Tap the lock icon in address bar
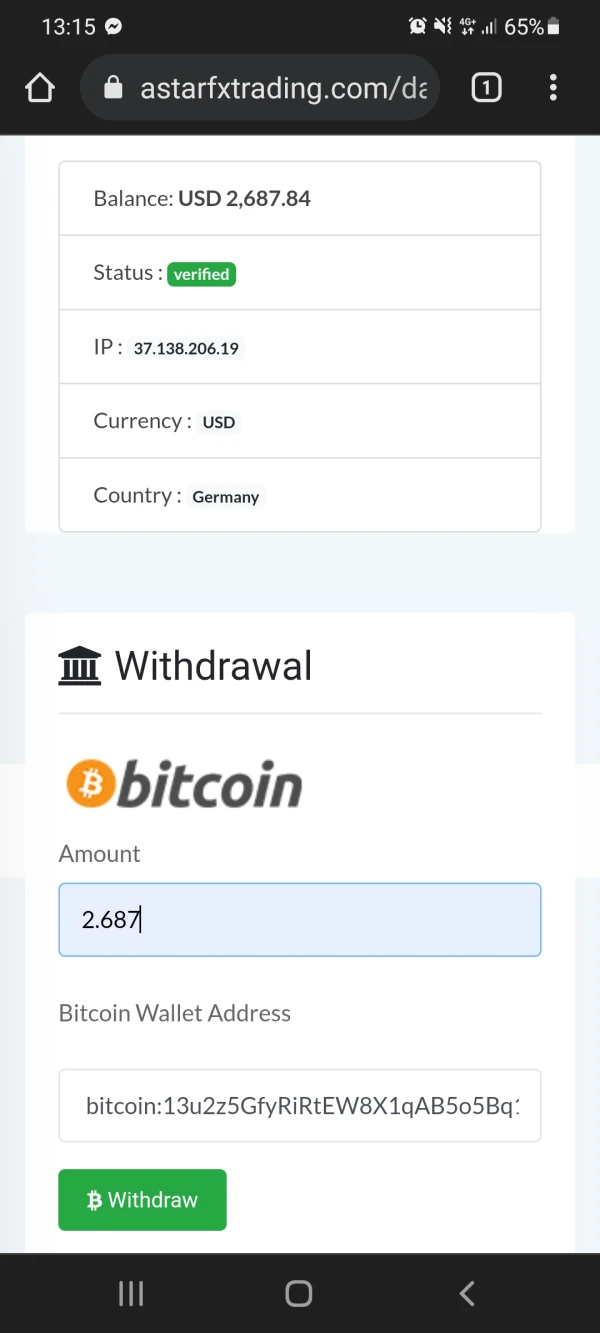Screen dimensions: 600x1333 click(x=113, y=88)
